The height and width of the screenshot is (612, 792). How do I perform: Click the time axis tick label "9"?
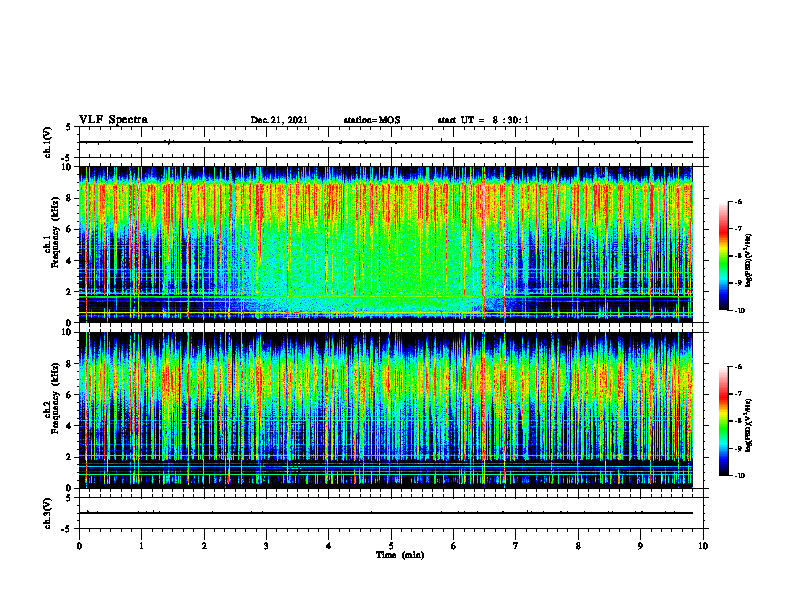click(x=640, y=546)
